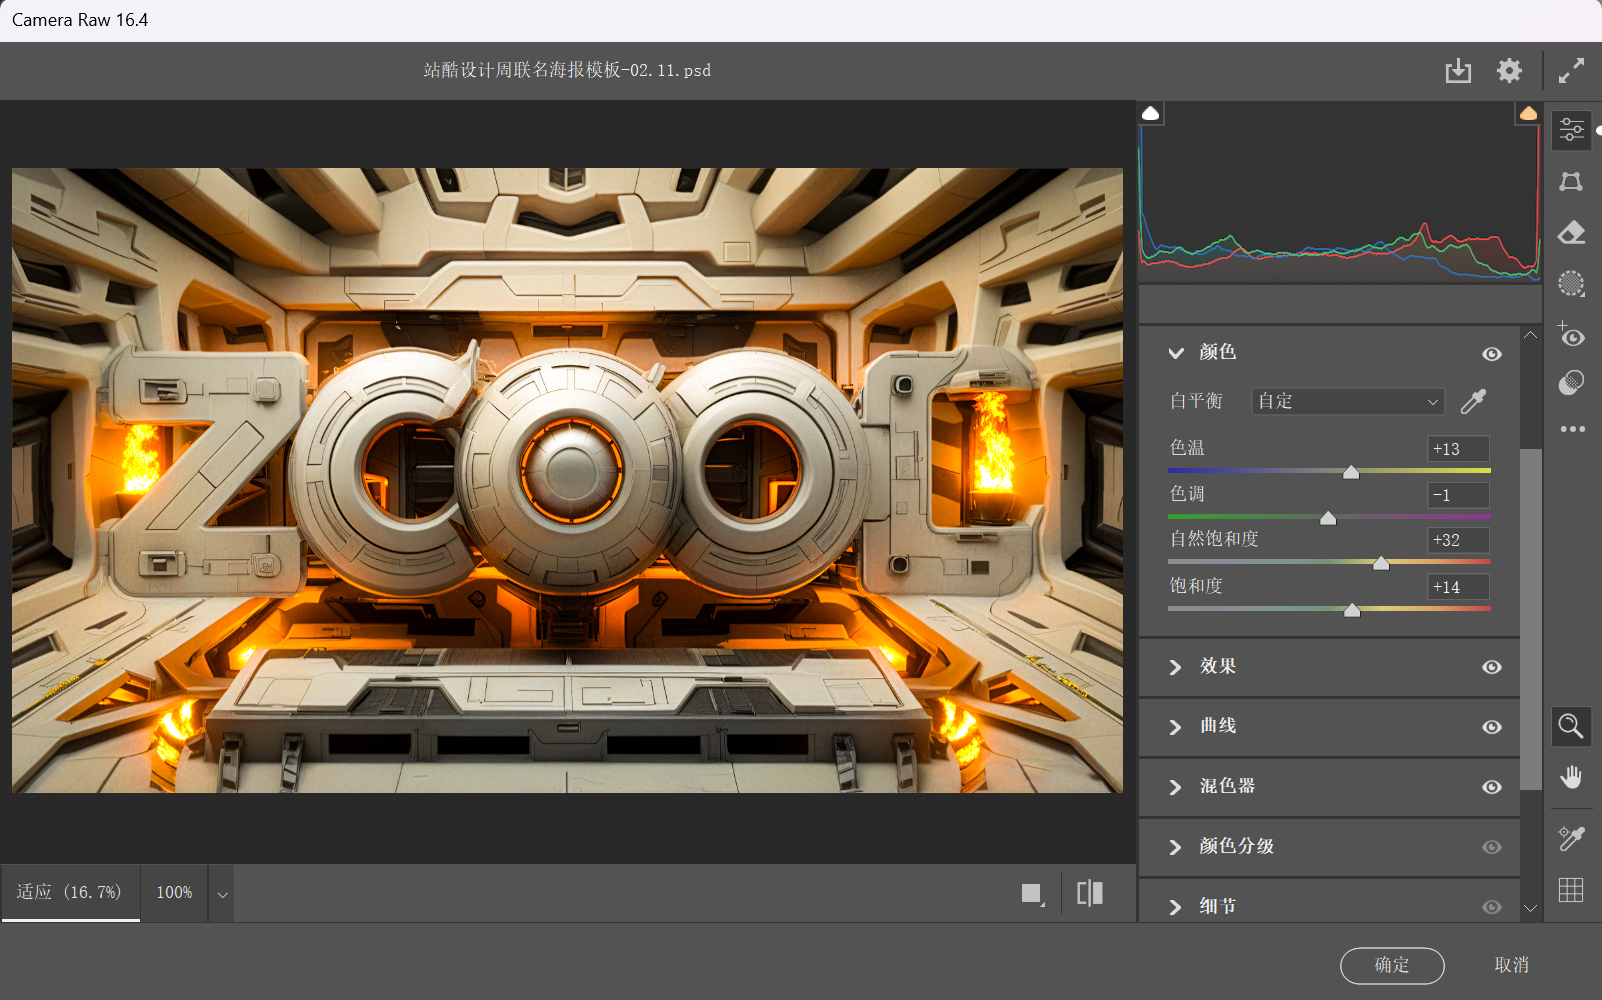Click the 饱和度 slider handle
The height and width of the screenshot is (1000, 1602).
tap(1352, 610)
